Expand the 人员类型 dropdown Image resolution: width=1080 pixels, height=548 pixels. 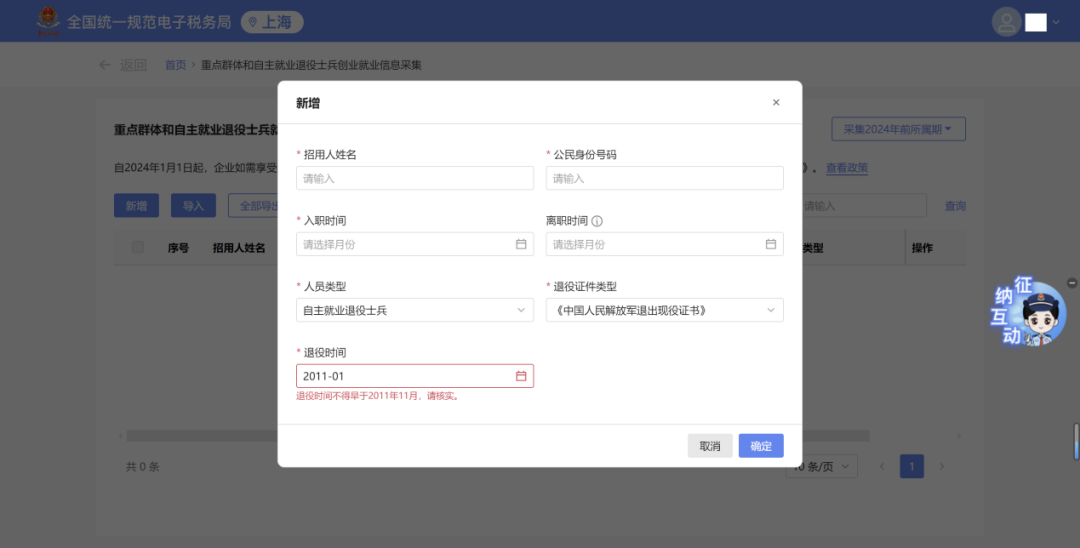(415, 311)
